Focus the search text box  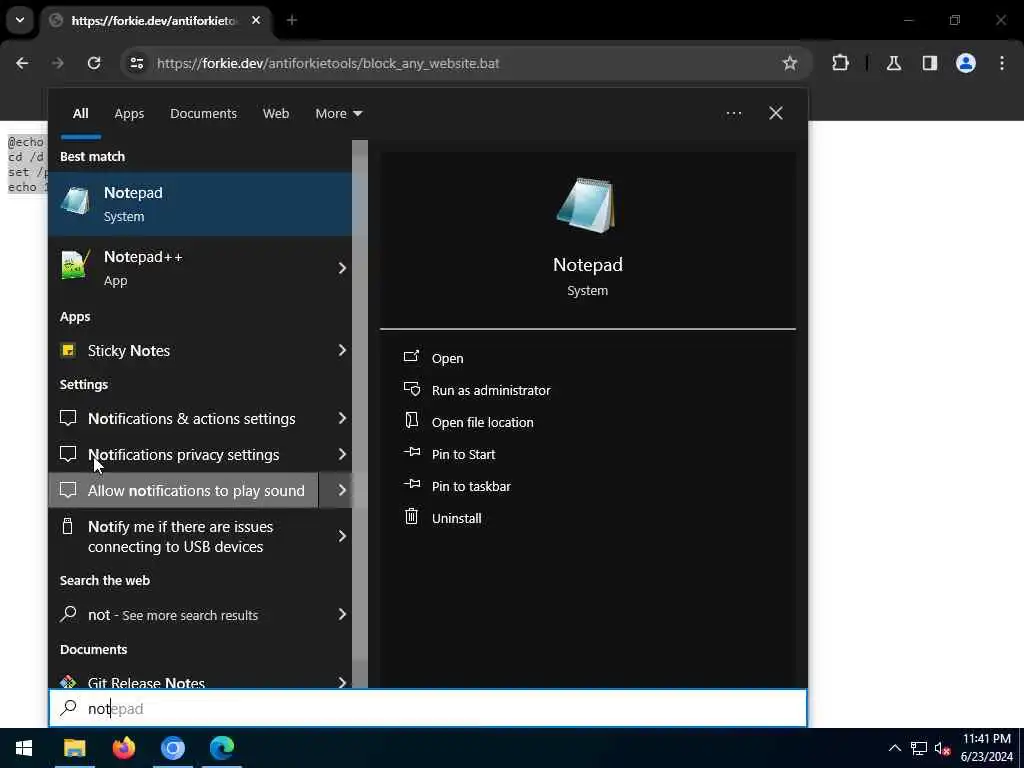(428, 708)
